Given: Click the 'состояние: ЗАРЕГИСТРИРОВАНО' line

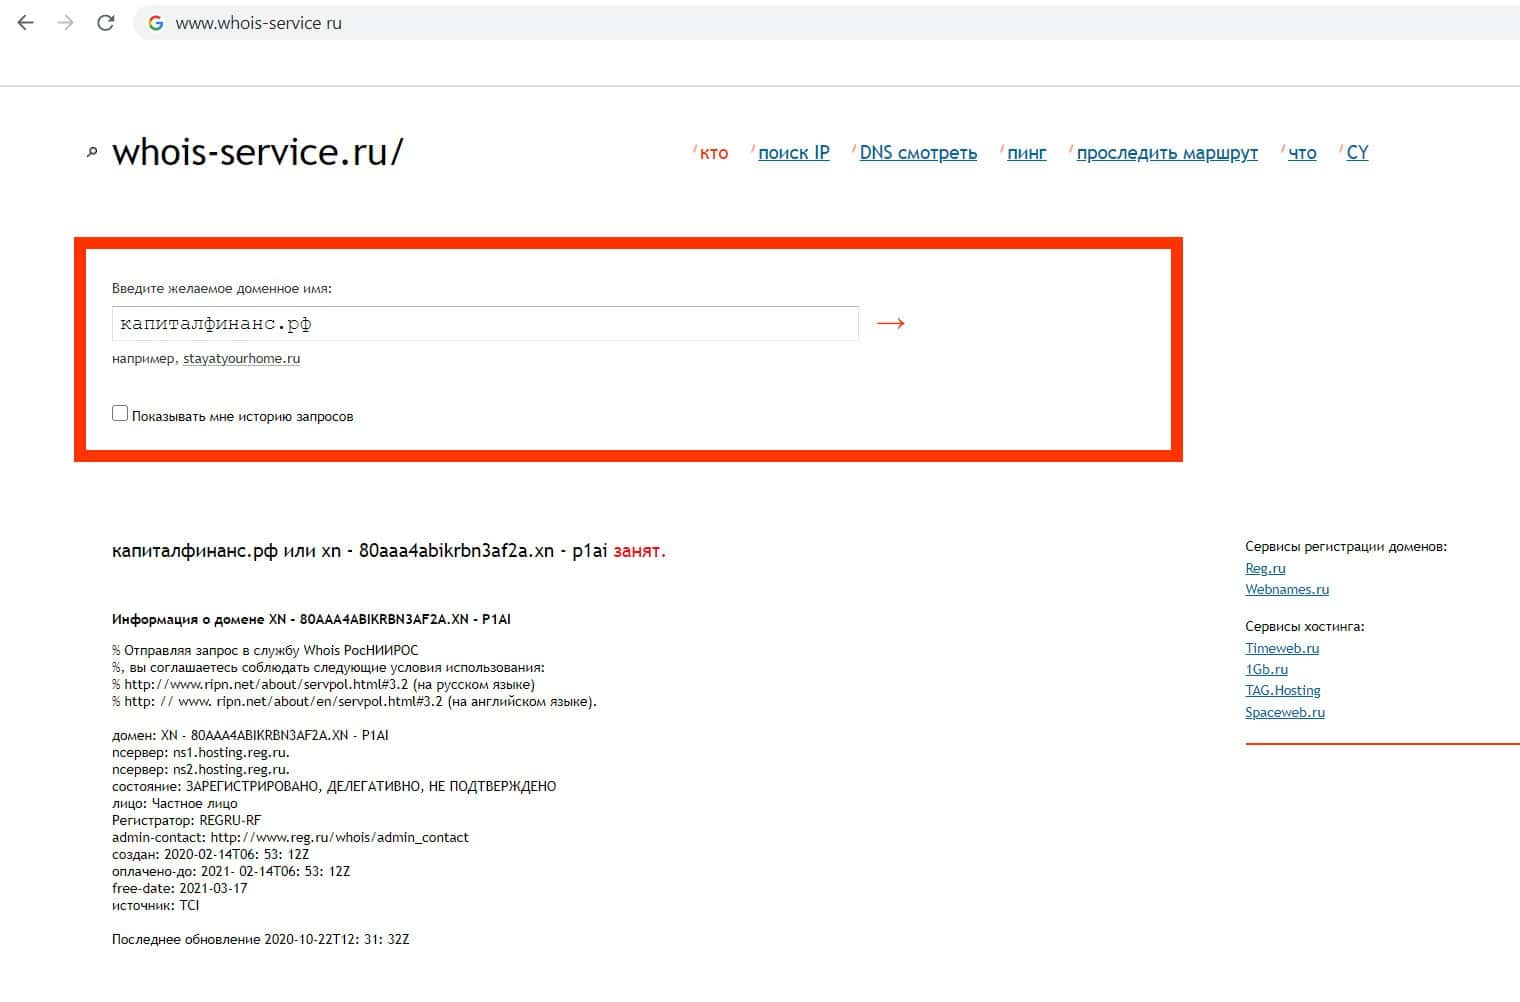Looking at the screenshot, I should [x=334, y=787].
